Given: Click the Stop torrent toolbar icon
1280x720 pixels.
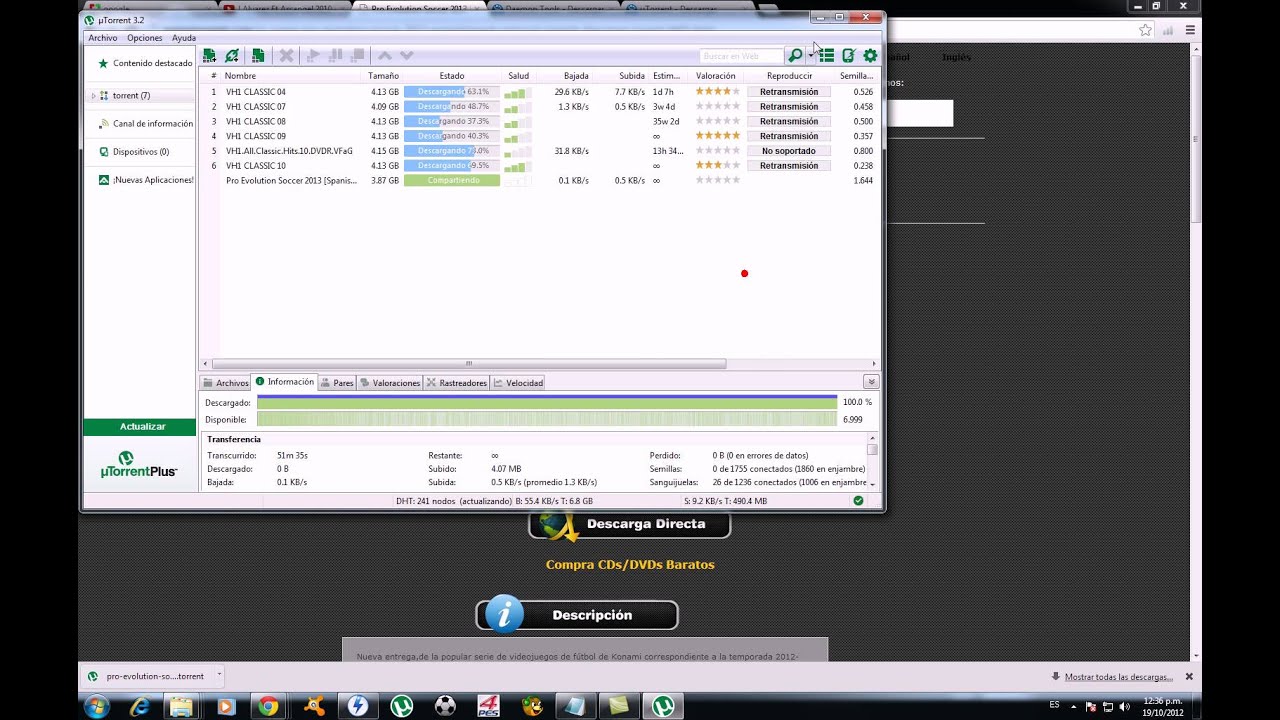Looking at the screenshot, I should 358,56.
